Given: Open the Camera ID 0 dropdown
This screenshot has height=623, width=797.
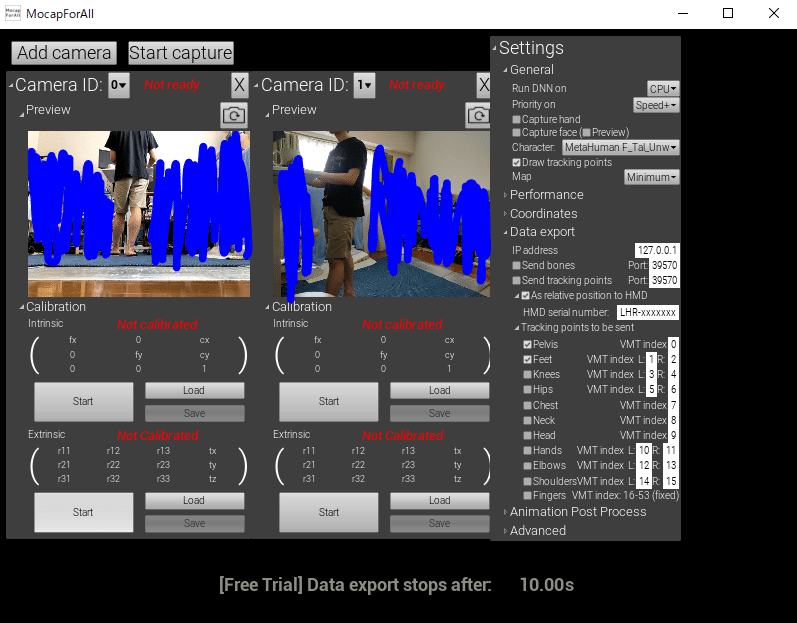Looking at the screenshot, I should (x=119, y=85).
